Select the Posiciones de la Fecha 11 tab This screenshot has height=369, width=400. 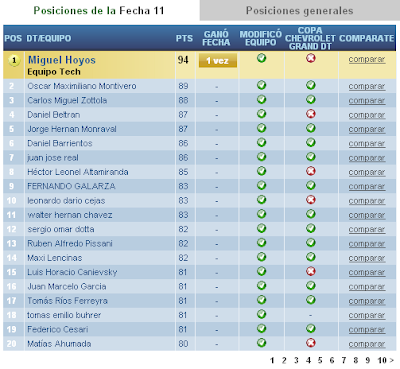pos(99,10)
